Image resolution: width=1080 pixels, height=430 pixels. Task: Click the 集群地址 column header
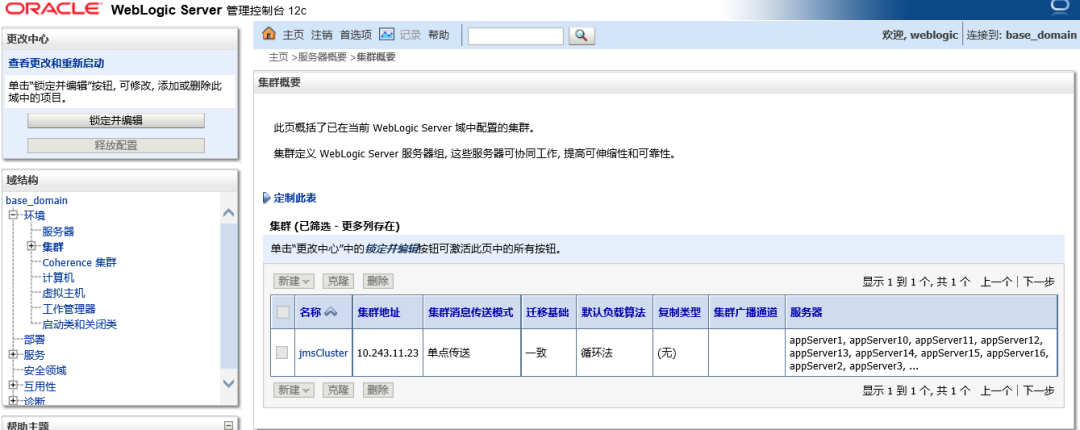click(379, 312)
